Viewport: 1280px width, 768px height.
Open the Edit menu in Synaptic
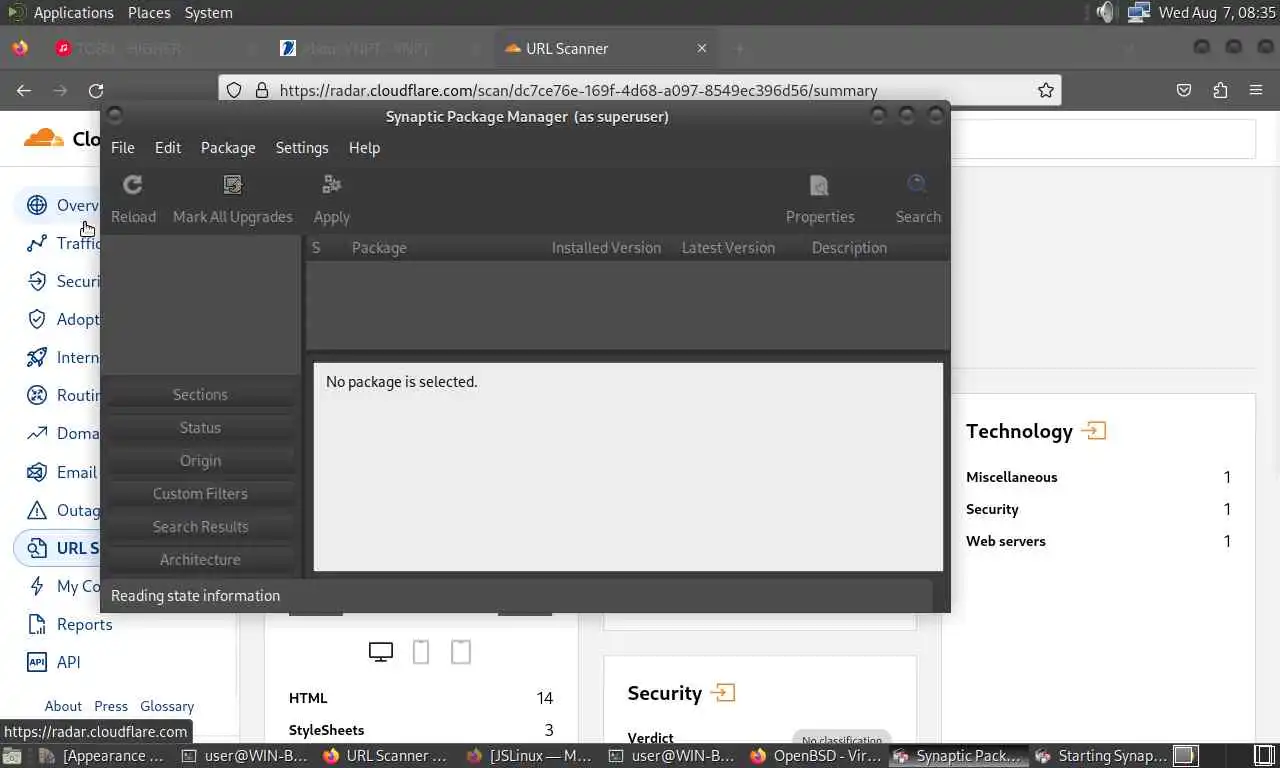168,147
